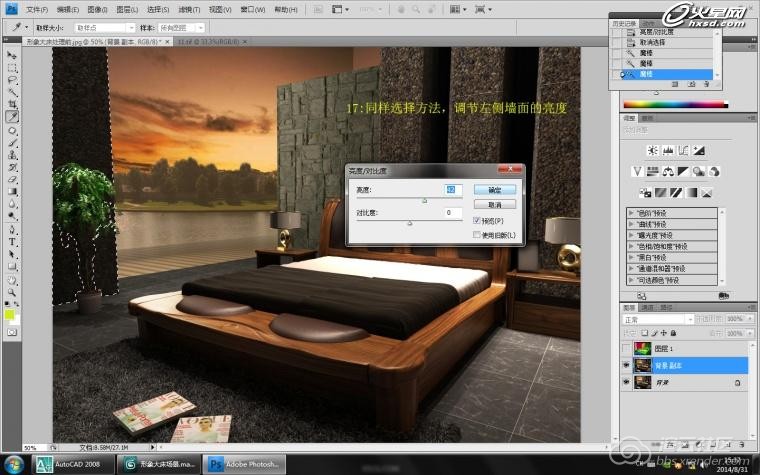Open the 形象大床场景 taskbar window
The image size is (760, 475).
(159, 464)
